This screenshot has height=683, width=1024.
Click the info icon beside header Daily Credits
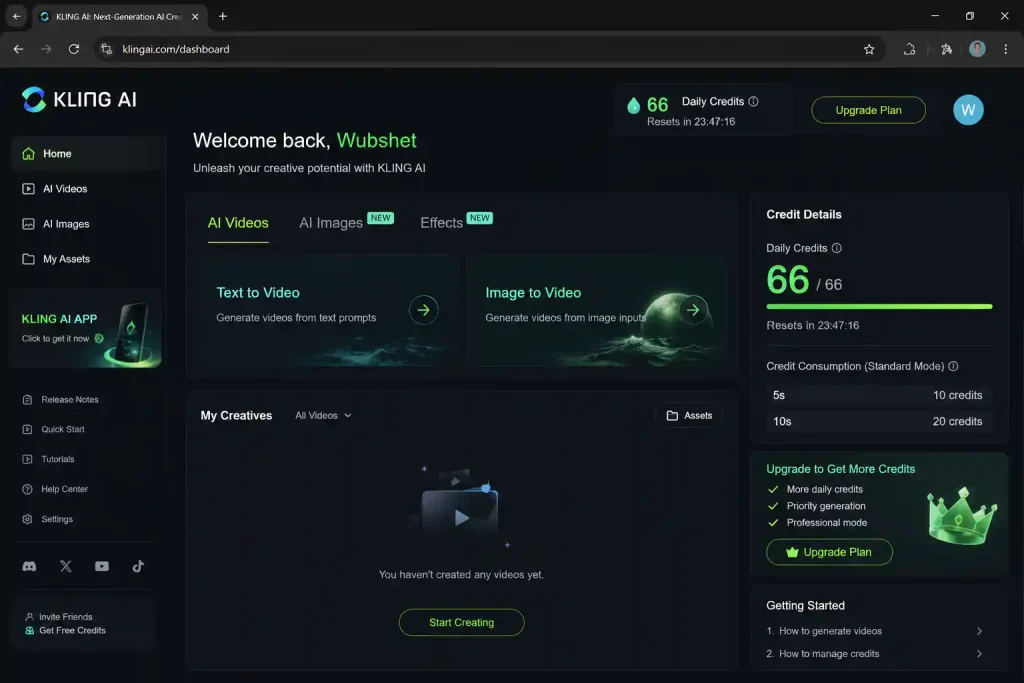(754, 101)
